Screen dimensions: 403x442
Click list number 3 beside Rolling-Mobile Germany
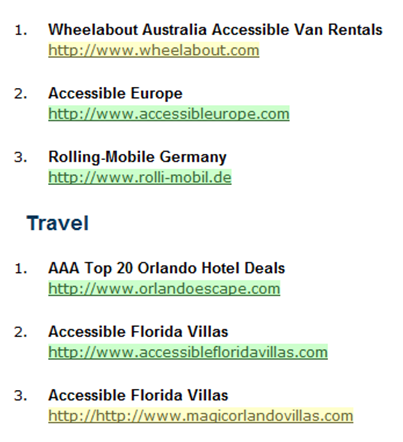pos(21,157)
